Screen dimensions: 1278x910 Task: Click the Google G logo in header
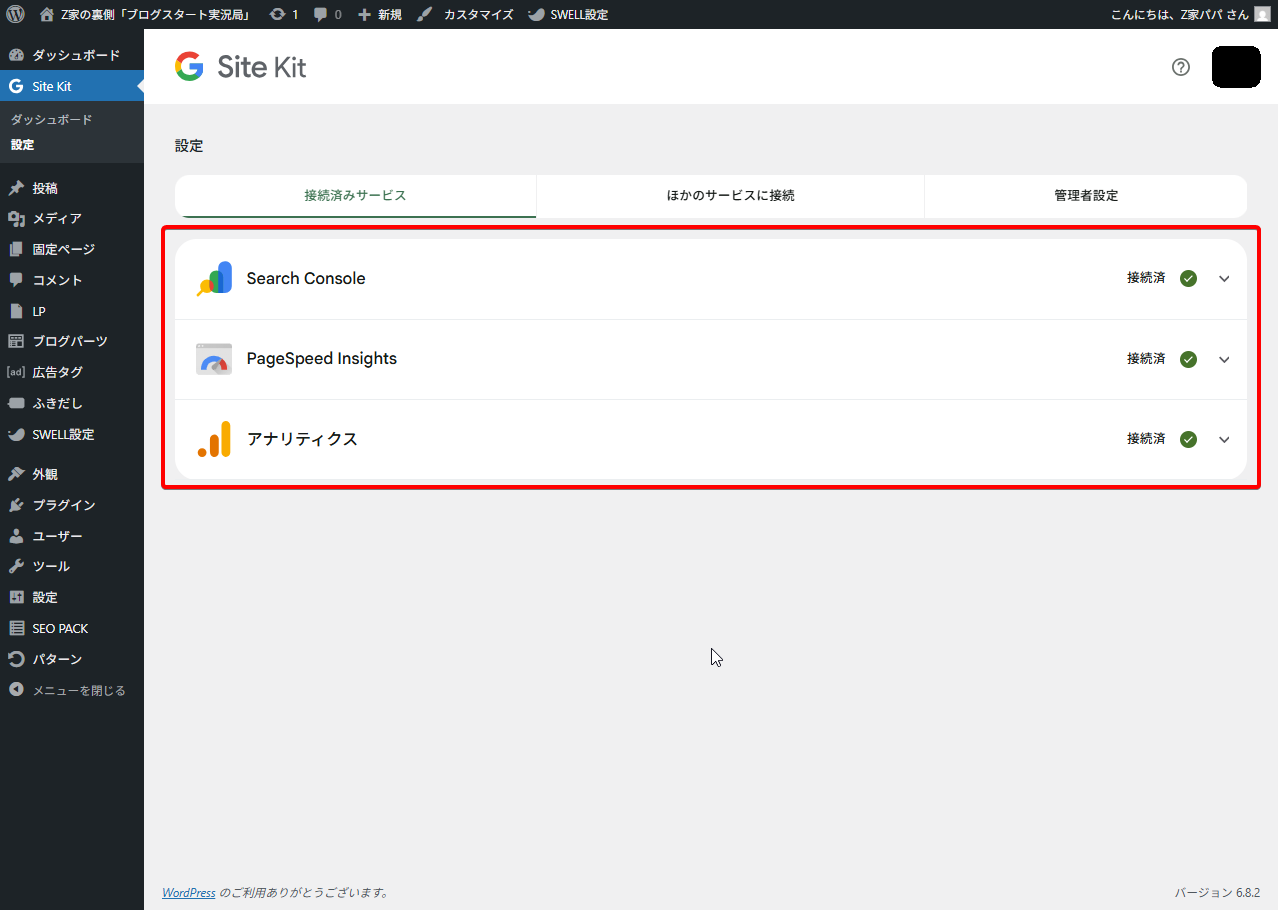pyautogui.click(x=189, y=67)
